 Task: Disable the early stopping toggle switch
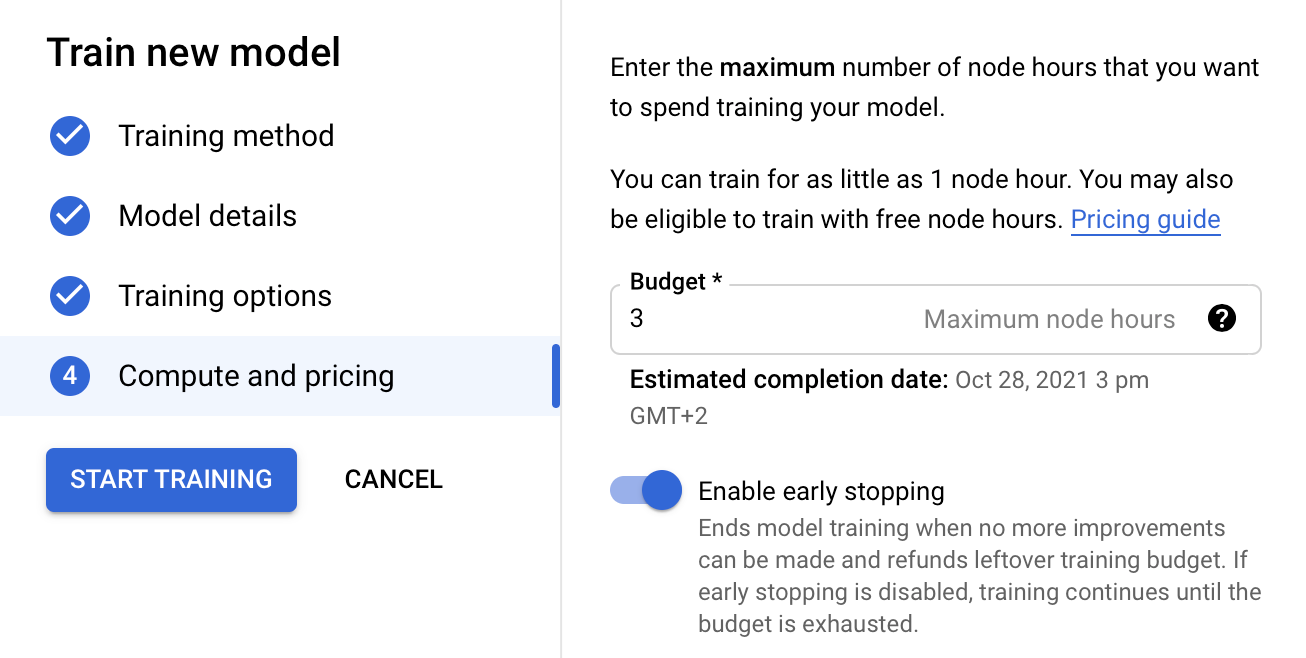(646, 491)
